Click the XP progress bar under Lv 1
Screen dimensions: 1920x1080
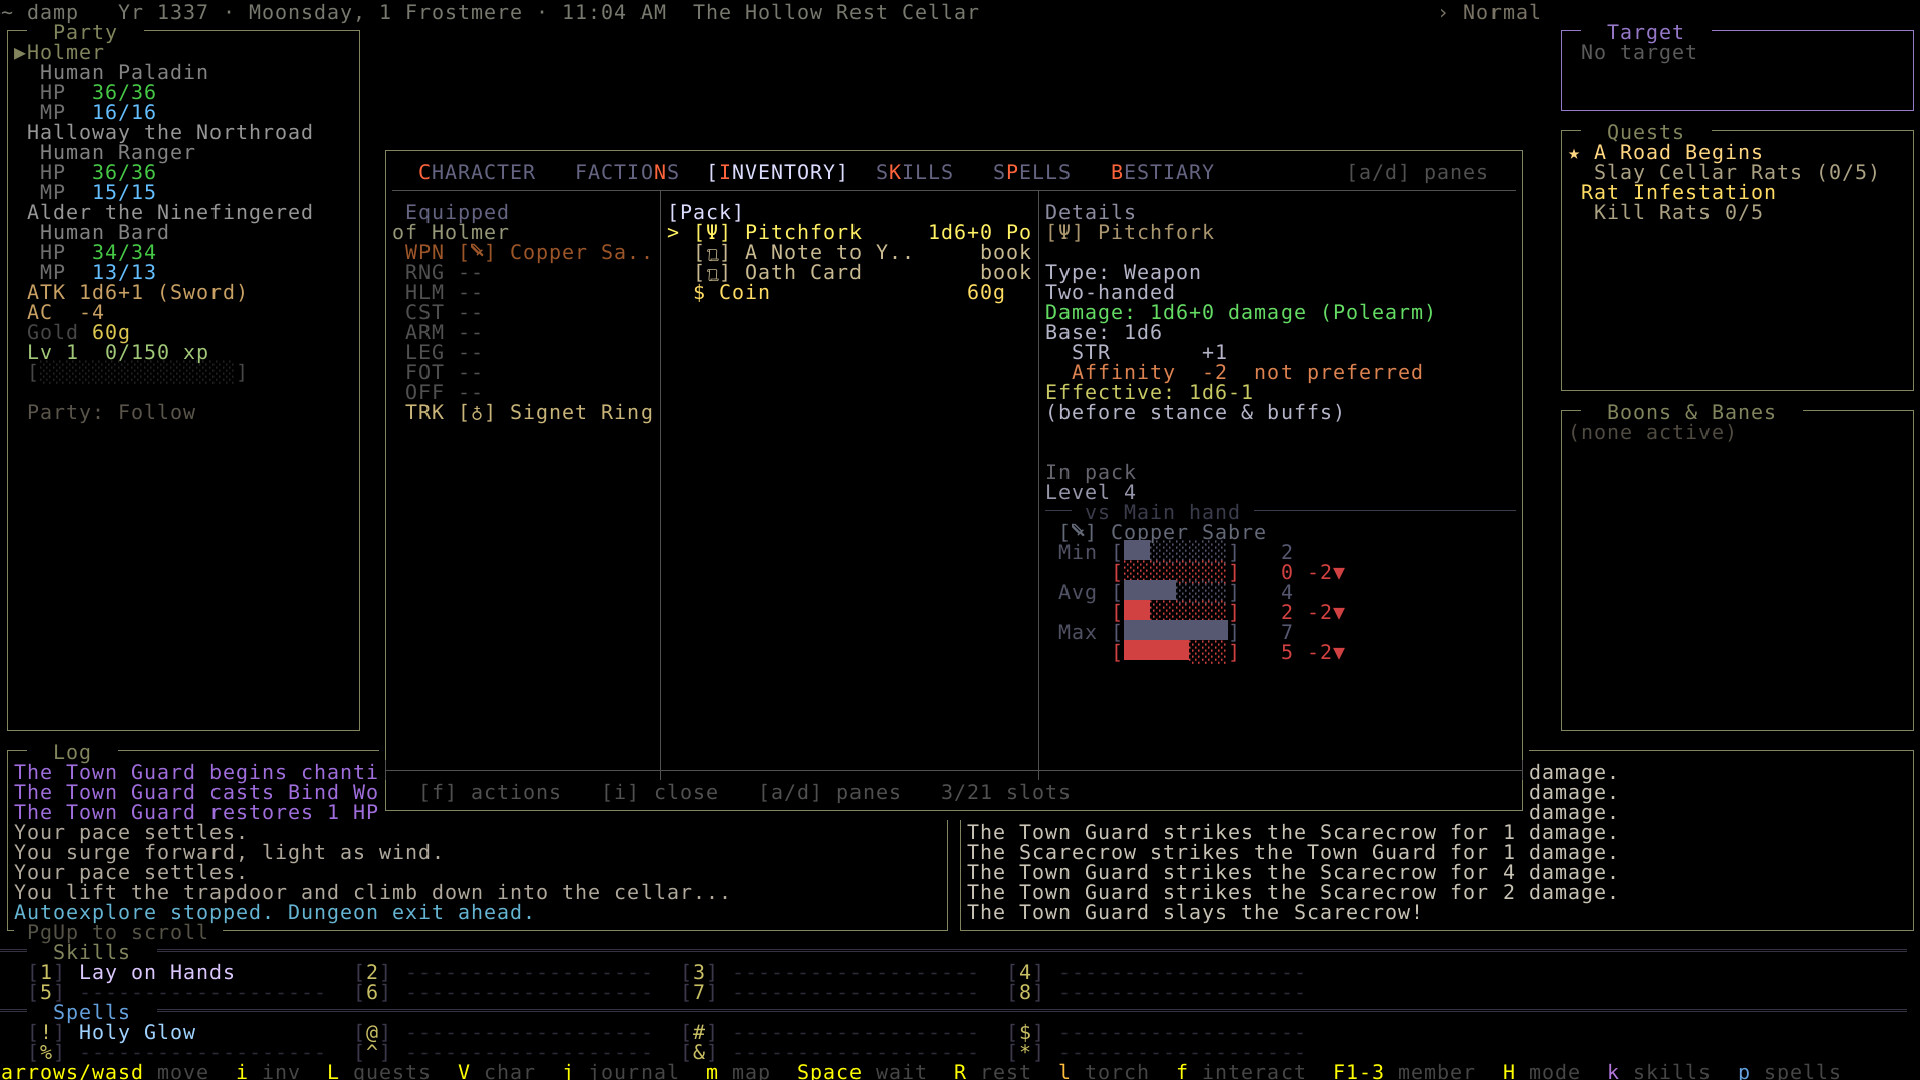pos(137,372)
